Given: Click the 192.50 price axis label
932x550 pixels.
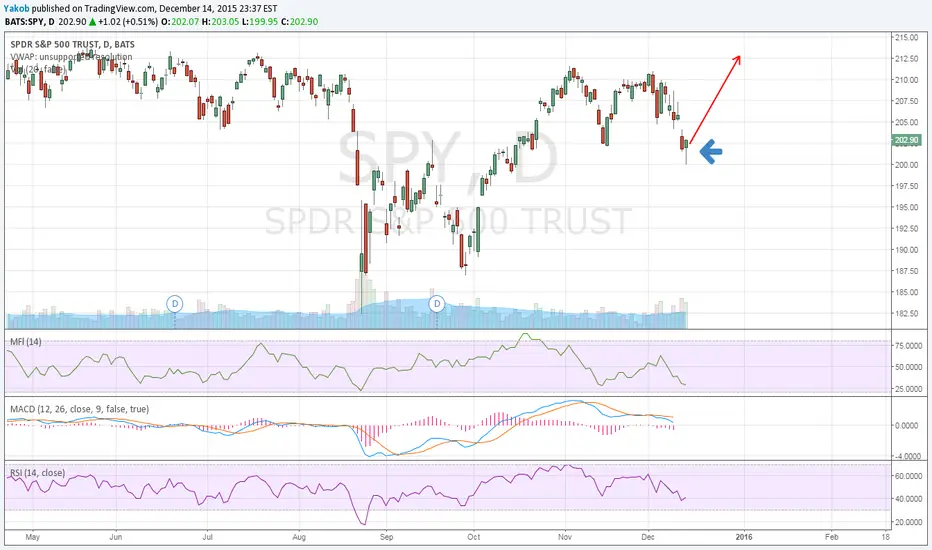Looking at the screenshot, I should (907, 228).
